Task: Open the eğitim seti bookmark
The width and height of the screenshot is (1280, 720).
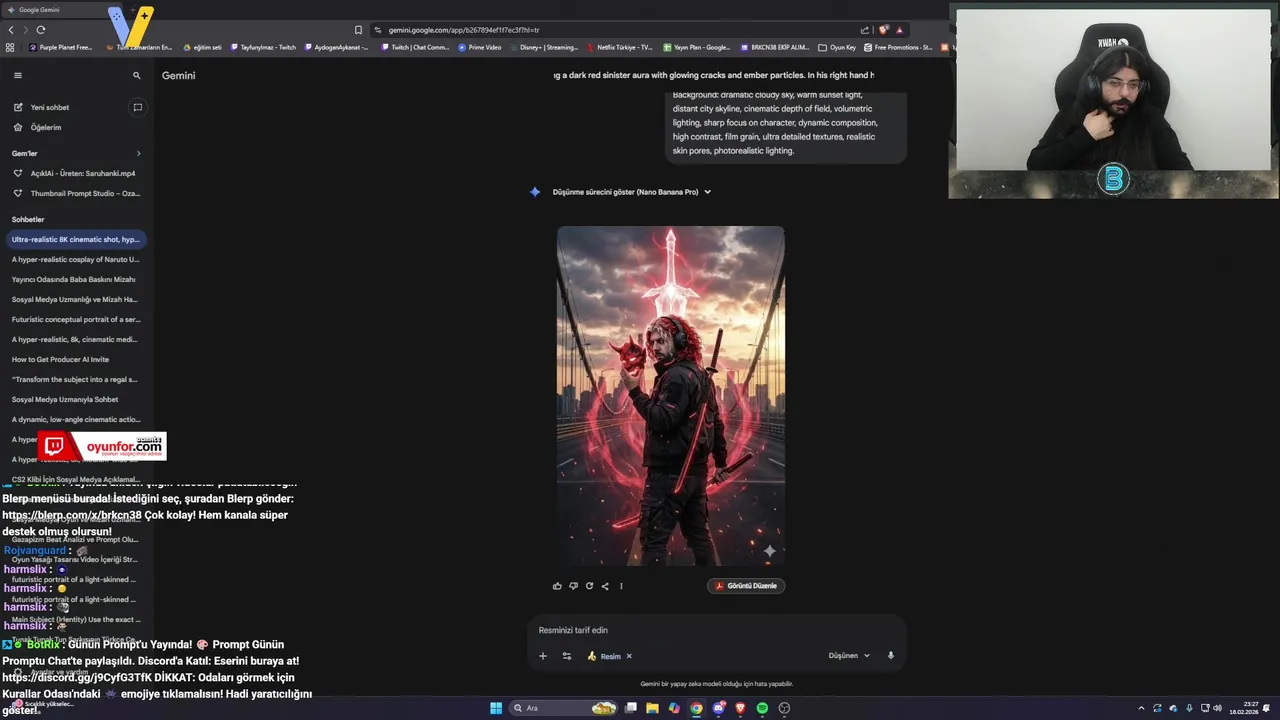Action: coord(202,47)
